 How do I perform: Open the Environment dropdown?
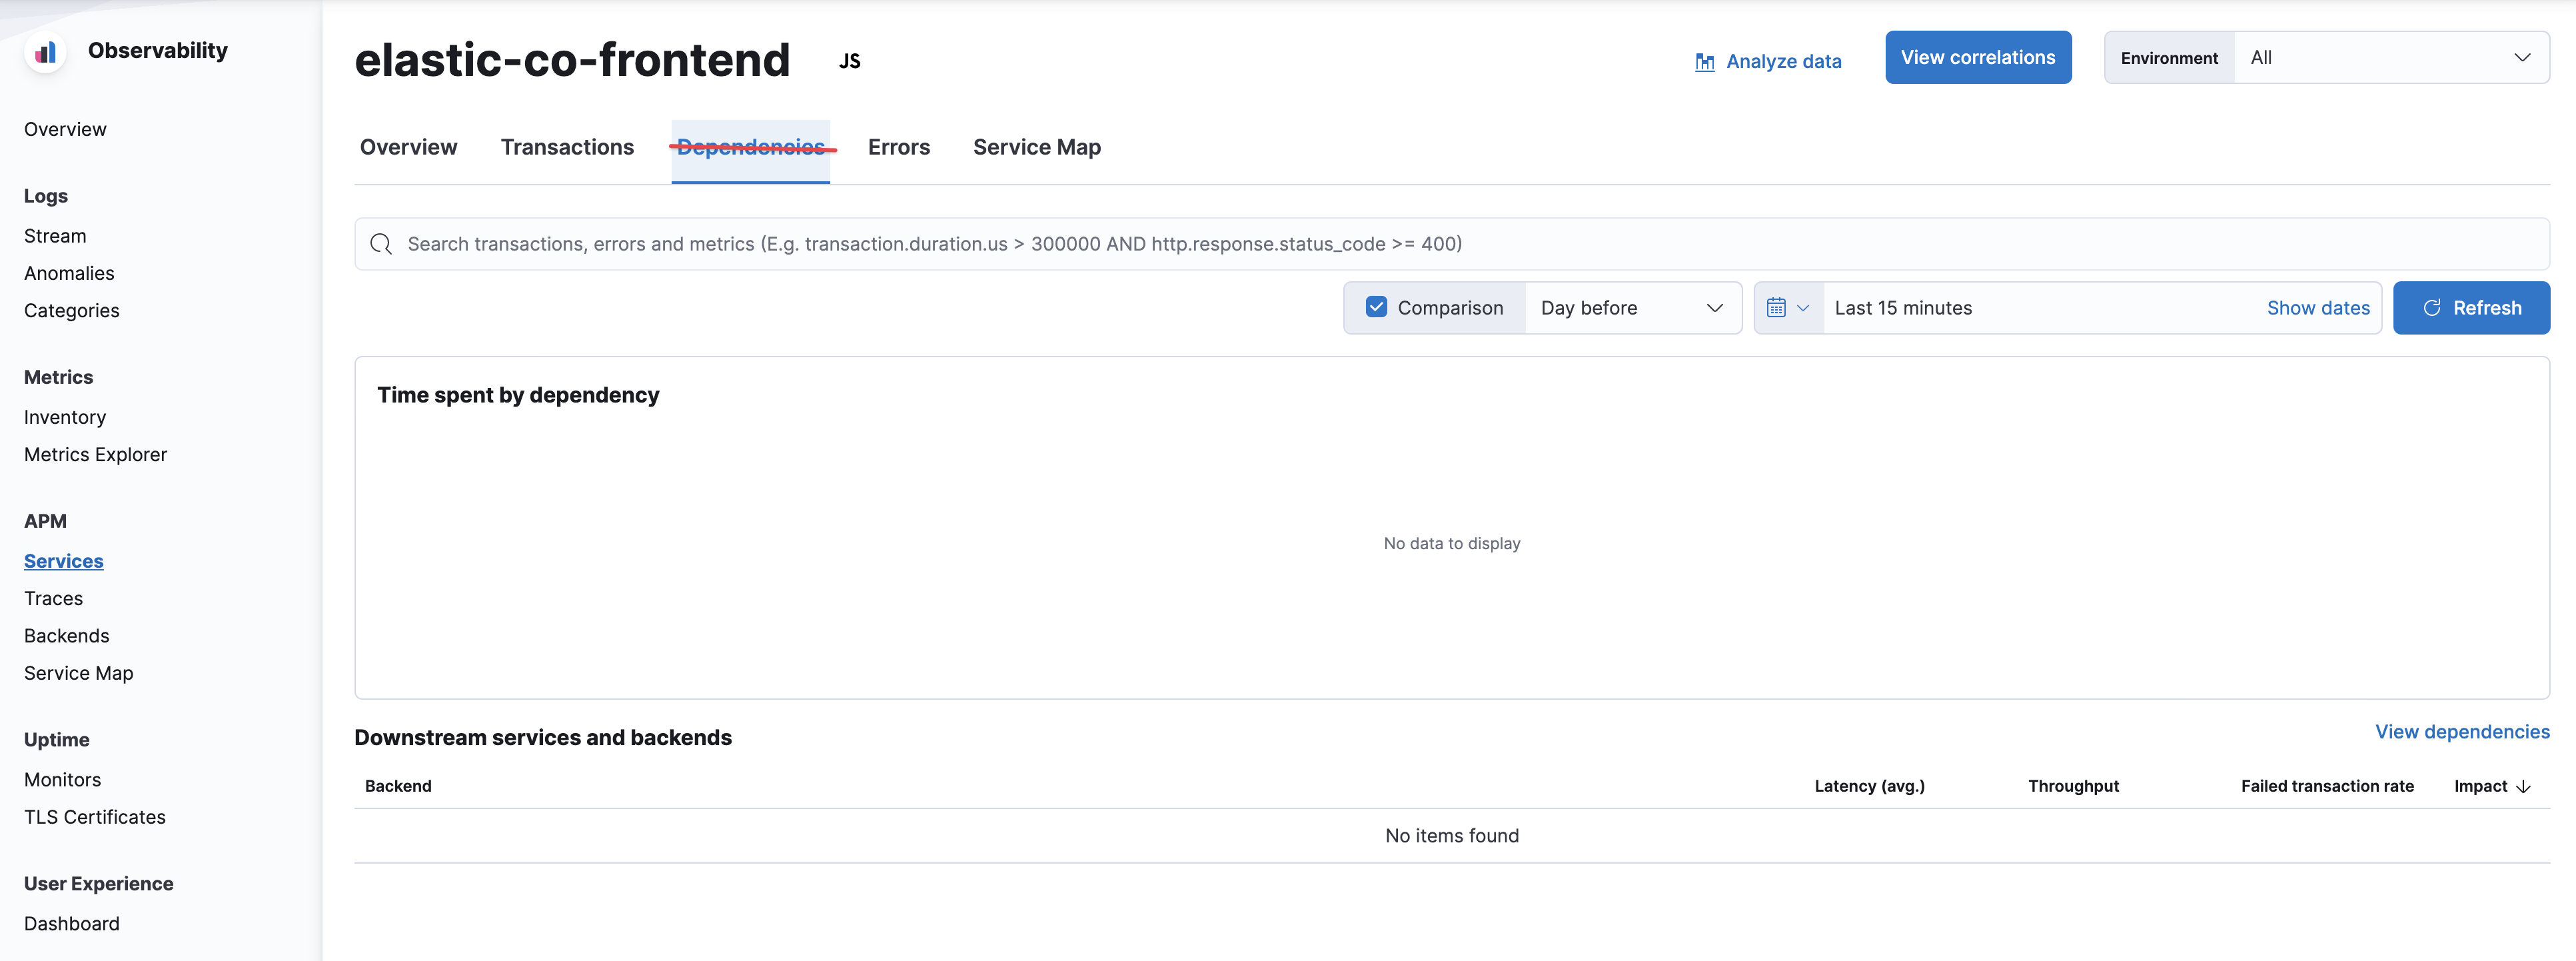pos(2391,58)
